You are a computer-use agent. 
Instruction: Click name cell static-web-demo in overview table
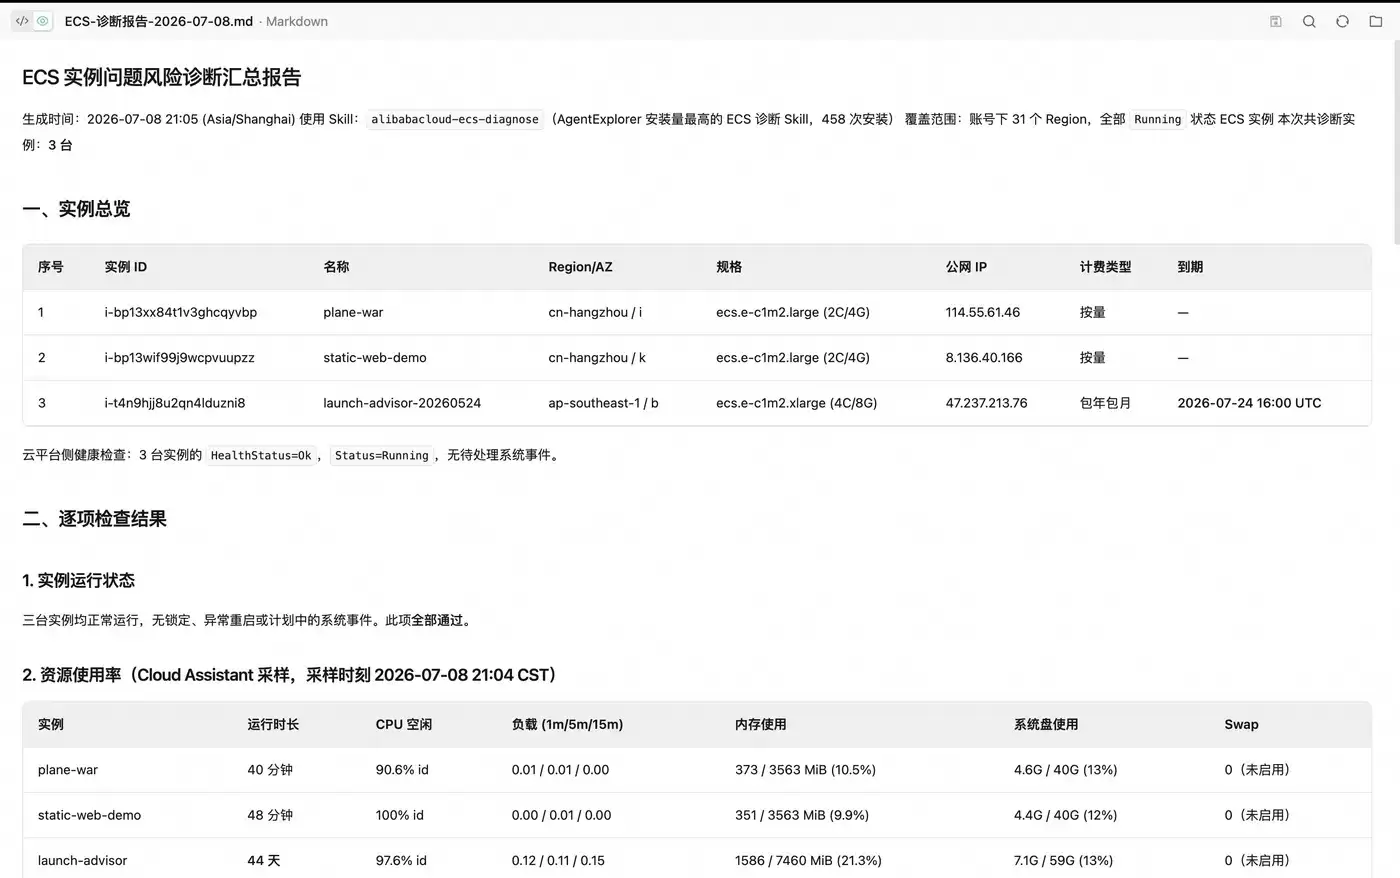[x=375, y=357]
